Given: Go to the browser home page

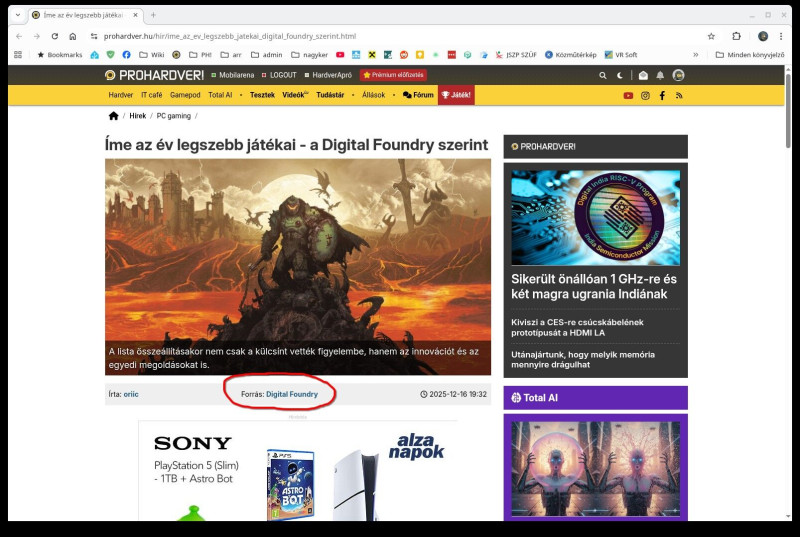Looking at the screenshot, I should click(x=72, y=36).
